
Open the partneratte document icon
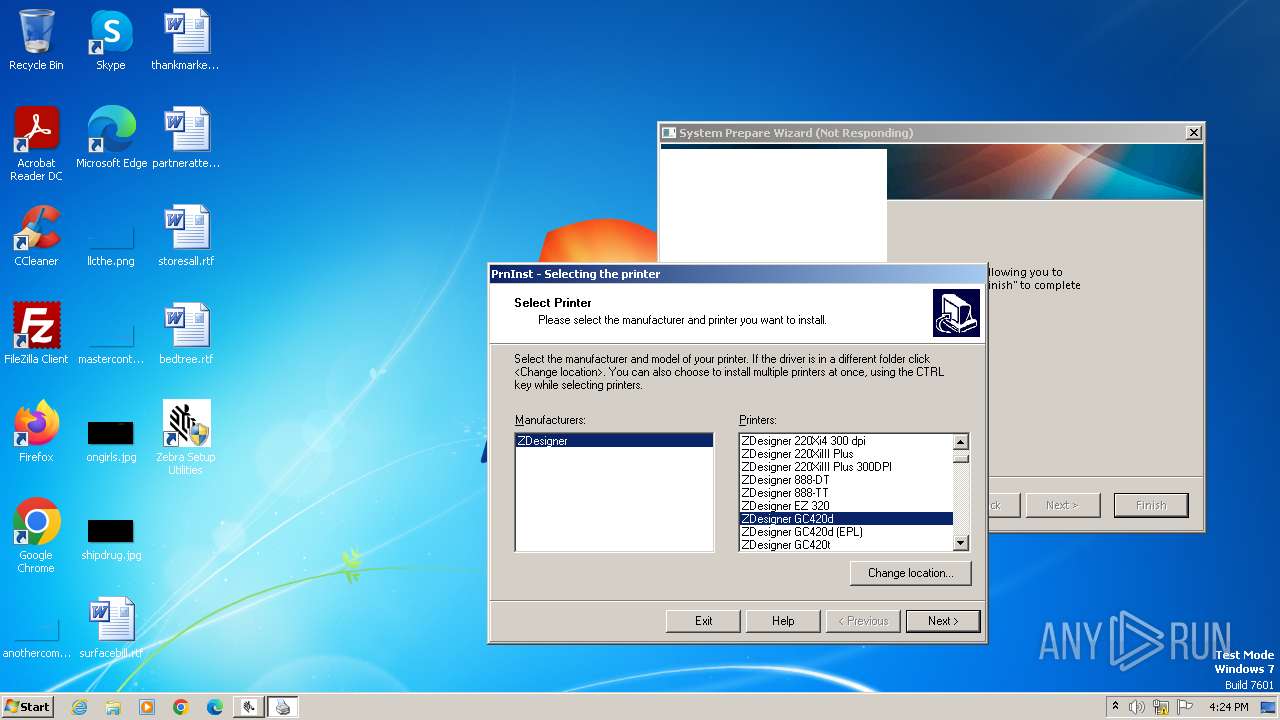point(186,138)
